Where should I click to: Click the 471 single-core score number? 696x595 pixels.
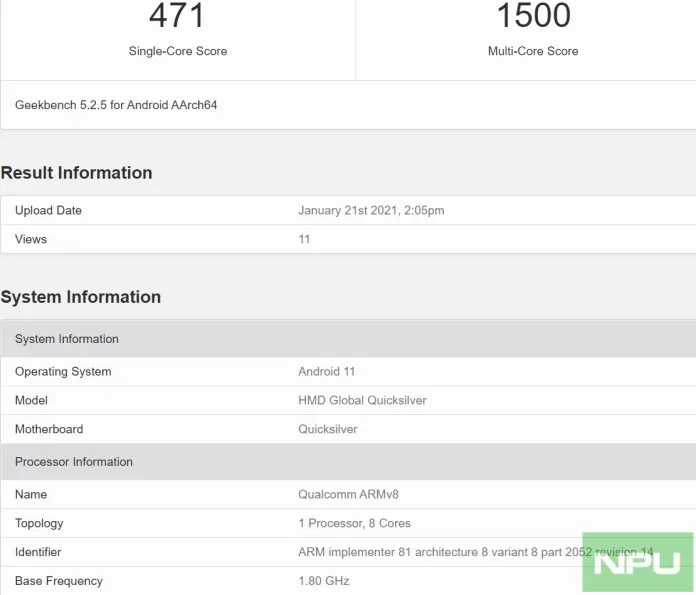tap(178, 15)
